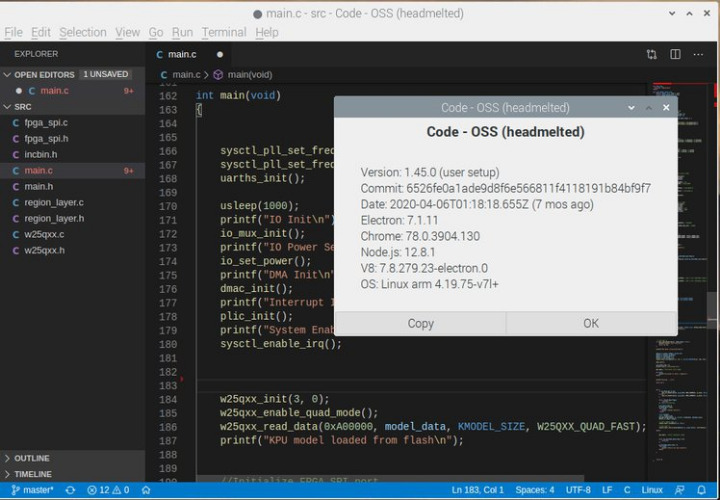
Task: Click the main(void) breadcrumb symbol
Action: (243, 74)
